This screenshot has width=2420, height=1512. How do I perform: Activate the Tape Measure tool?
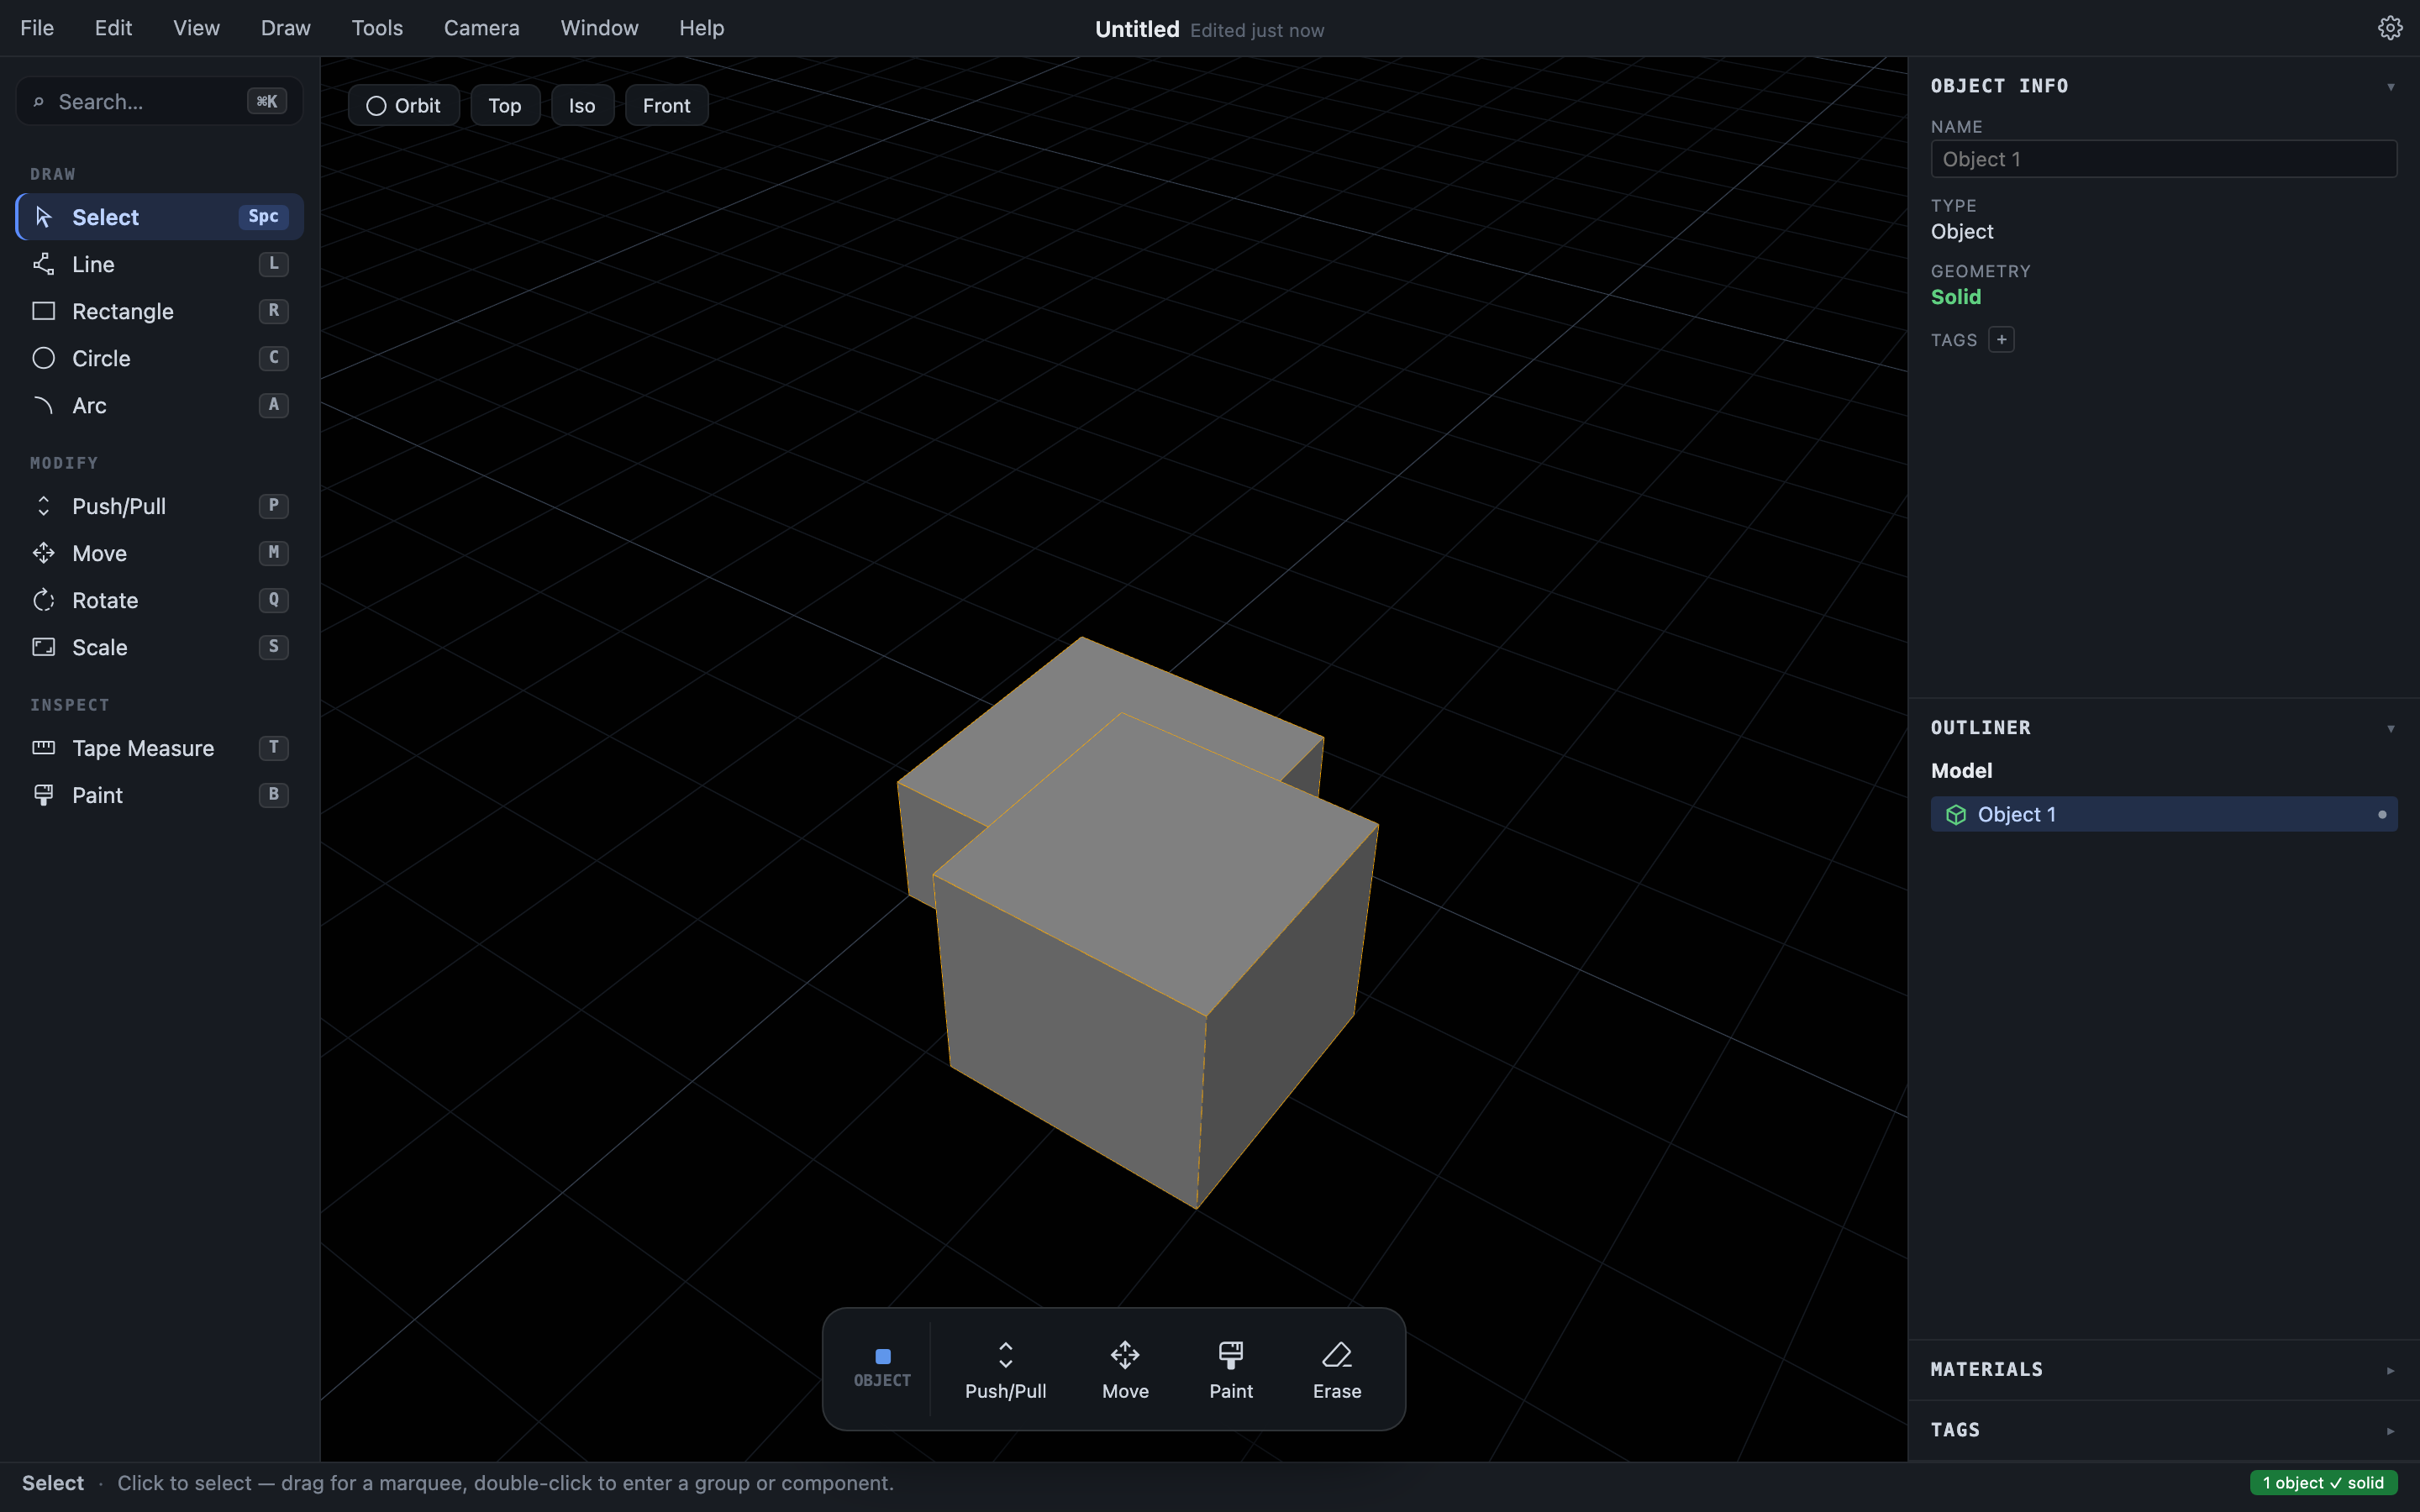pos(160,748)
